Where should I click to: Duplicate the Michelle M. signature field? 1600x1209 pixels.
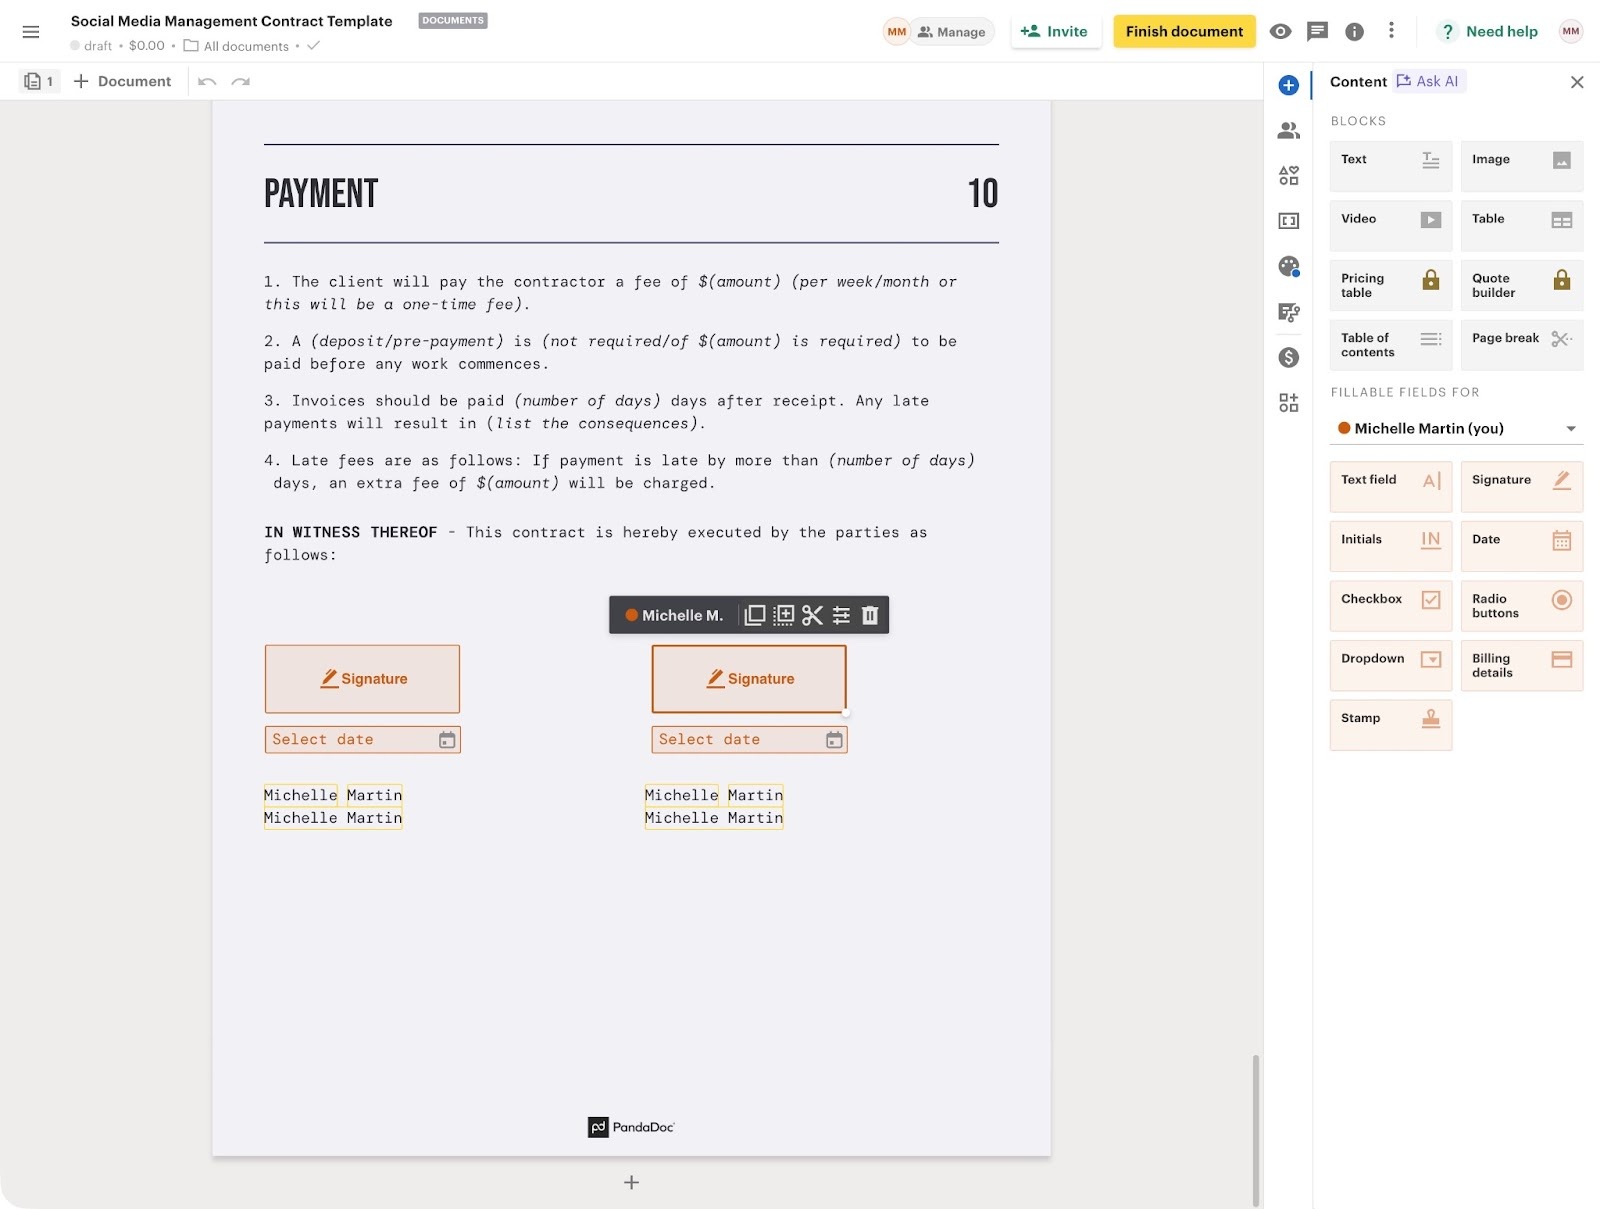(x=754, y=614)
